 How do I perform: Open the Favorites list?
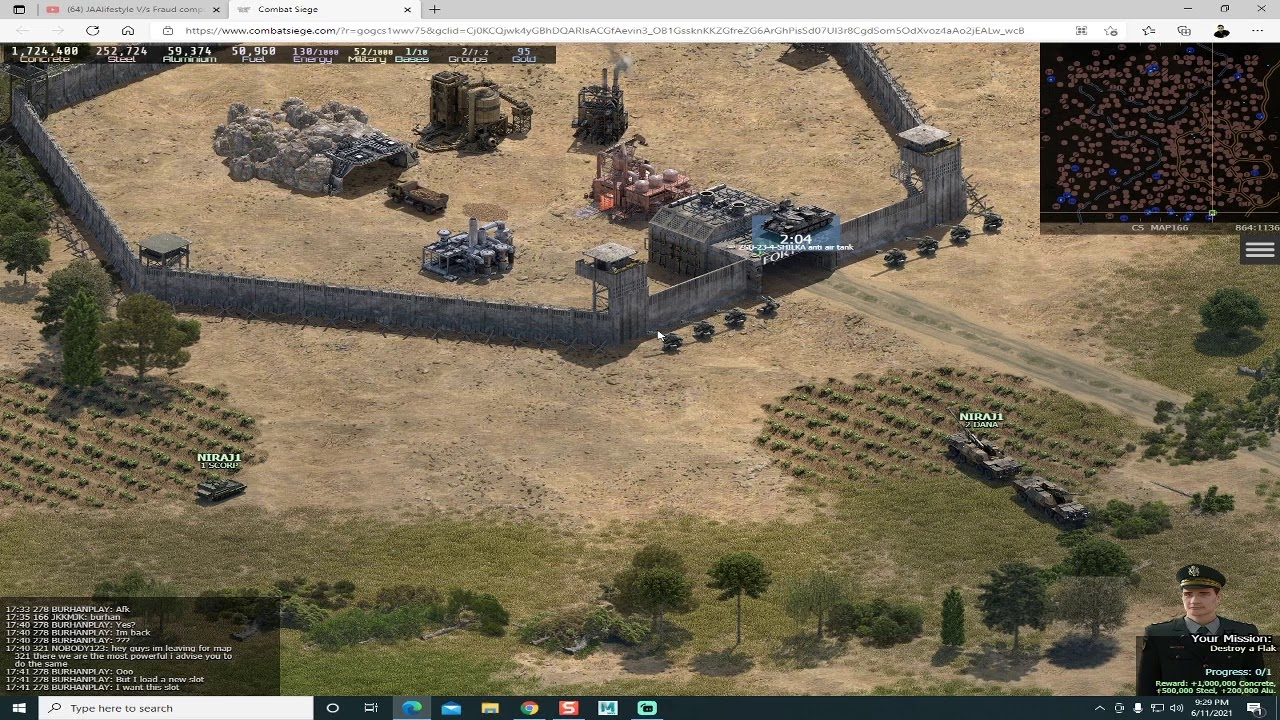1148,30
